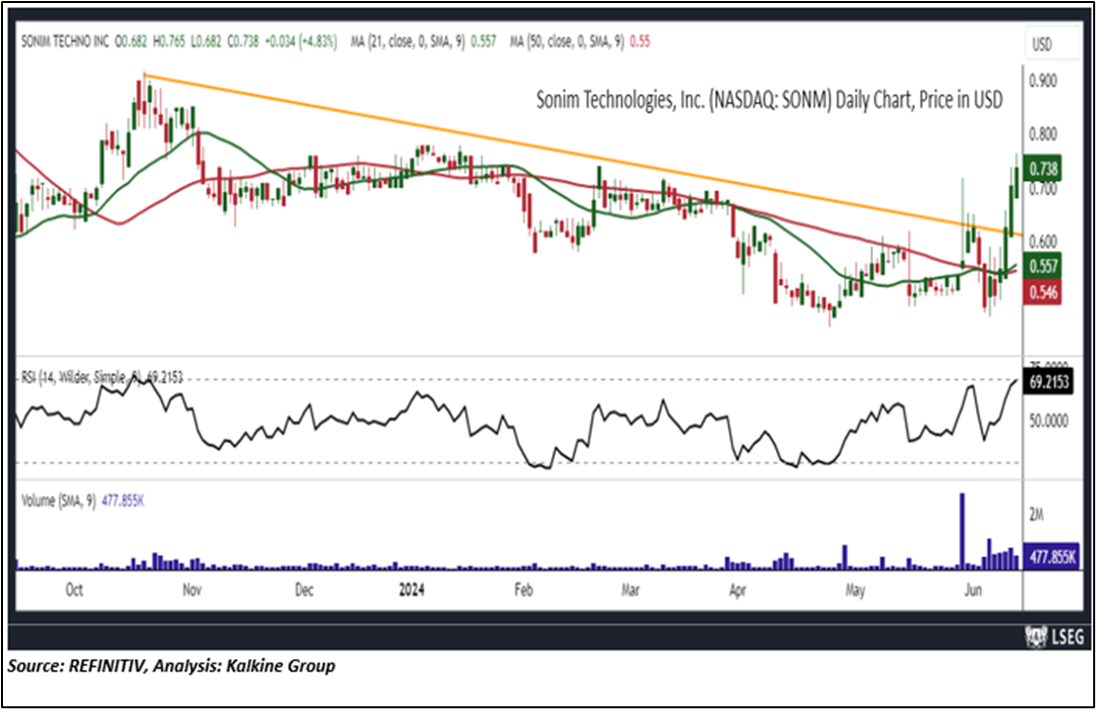The width and height of the screenshot is (1096, 709).
Task: Click the tallest volume bar near June
Action: pyautogui.click(x=962, y=531)
